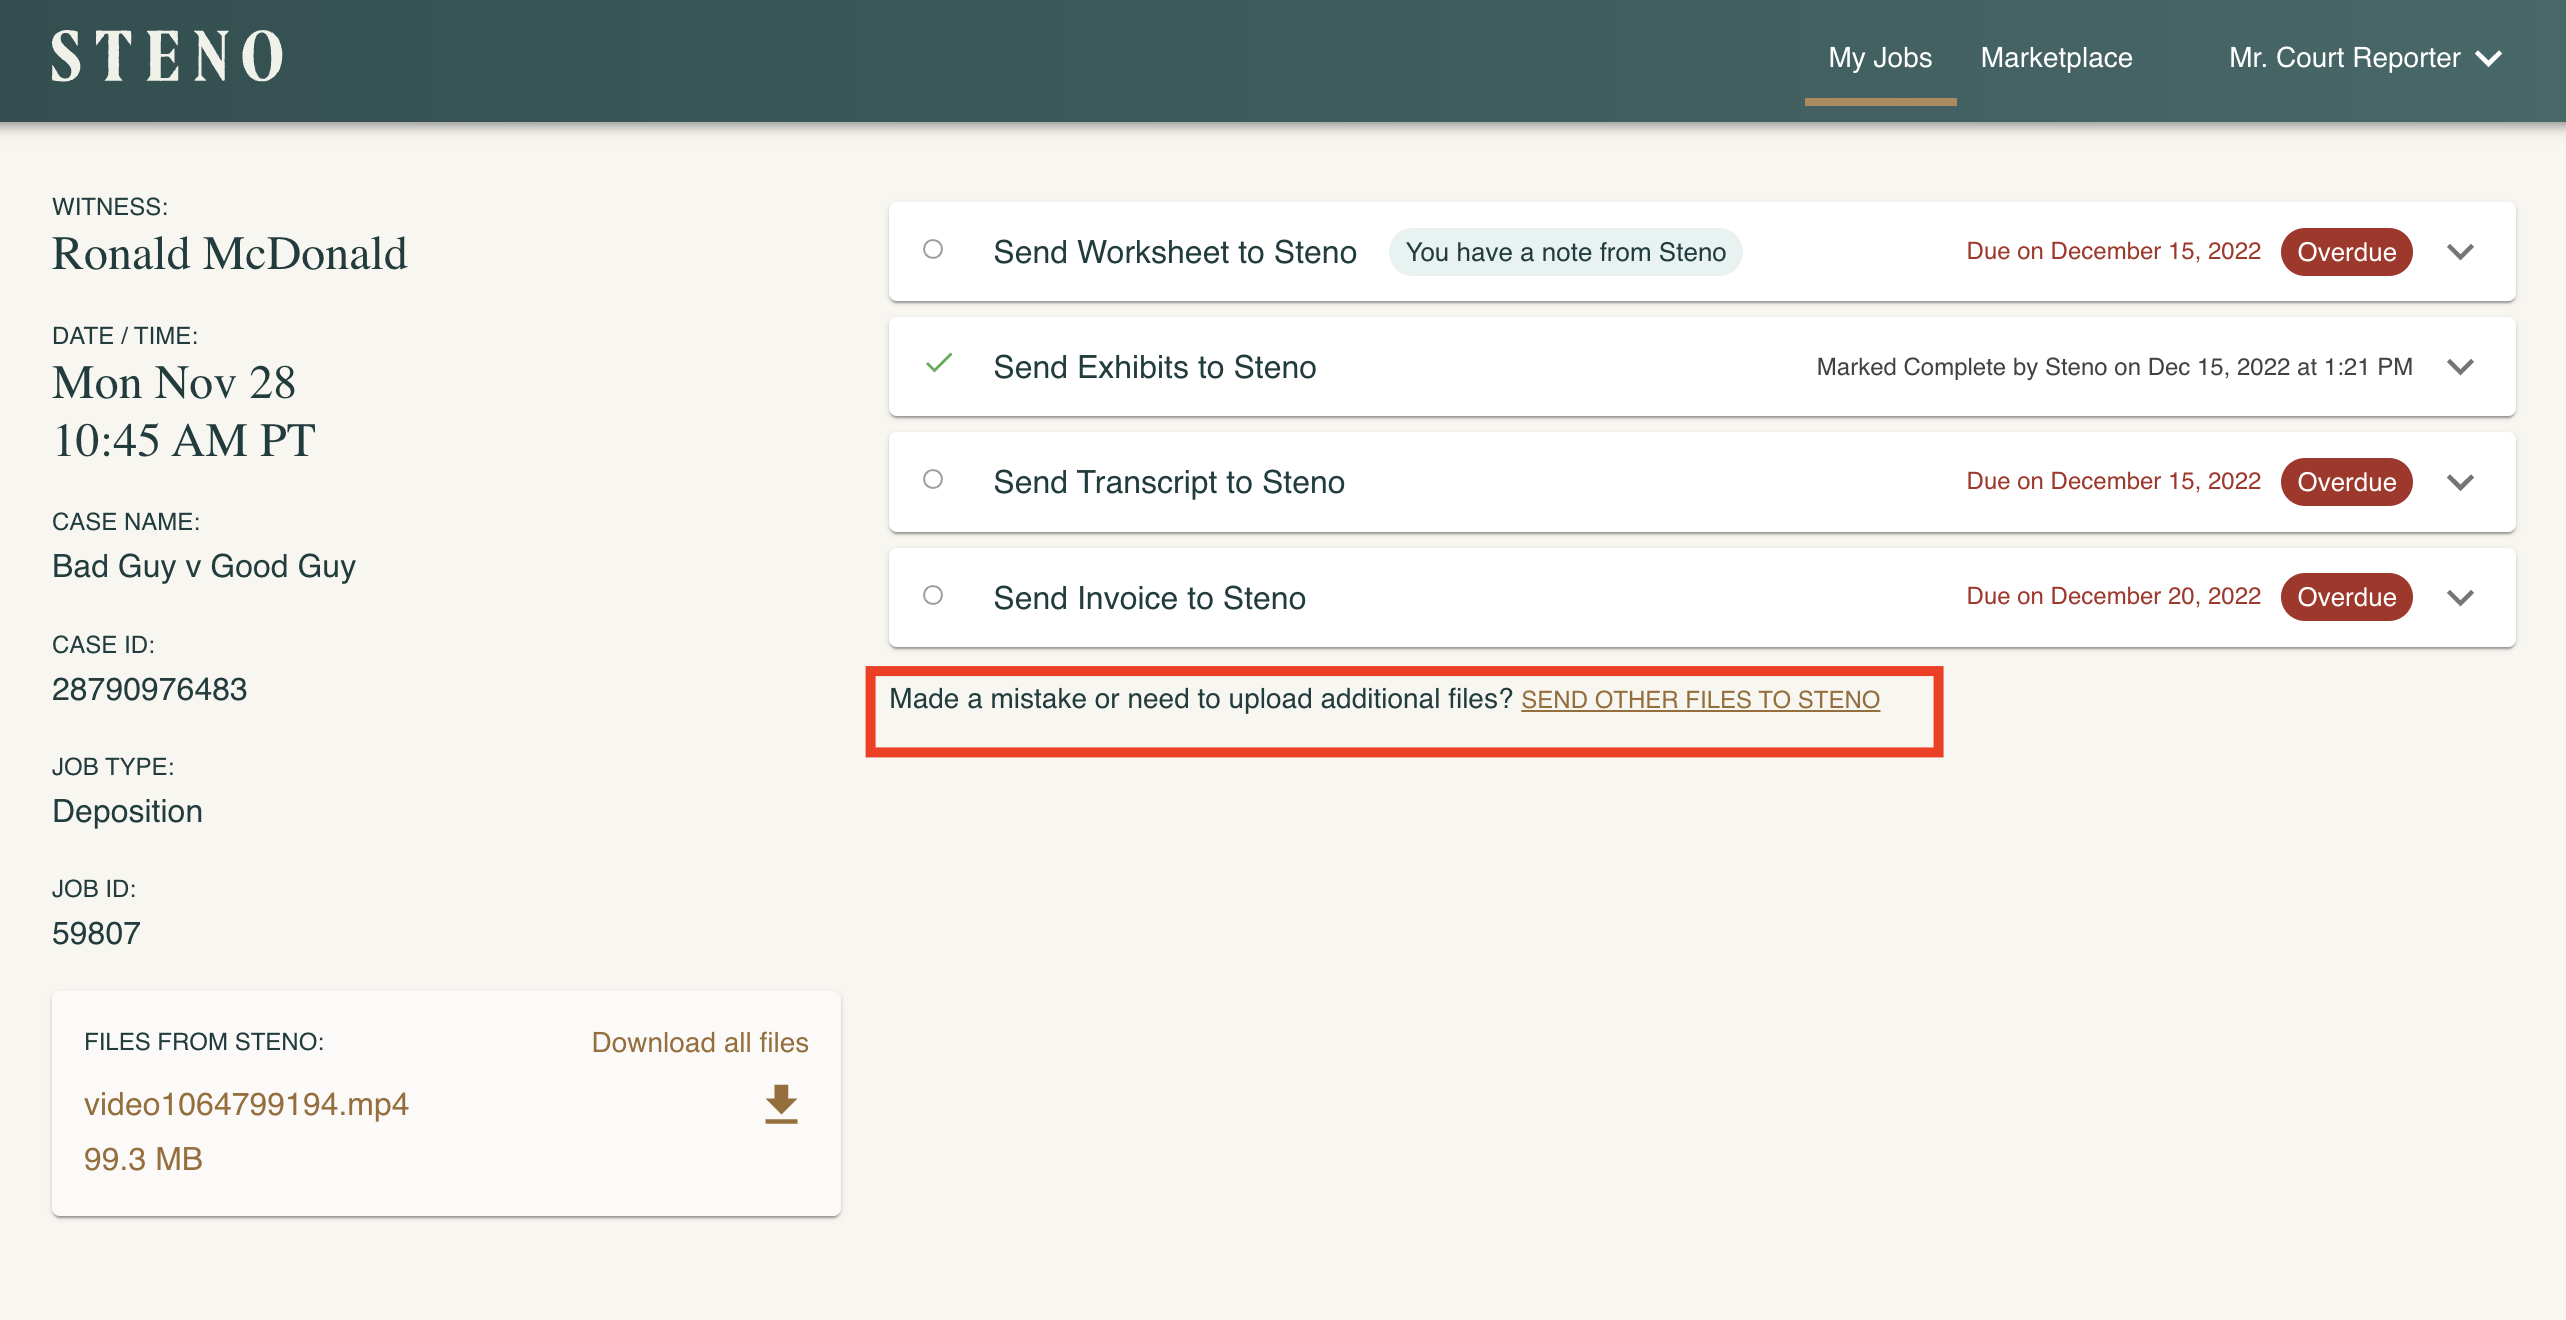Click the 99.3 MB file size text
Image resolution: width=2566 pixels, height=1320 pixels.
click(x=143, y=1159)
